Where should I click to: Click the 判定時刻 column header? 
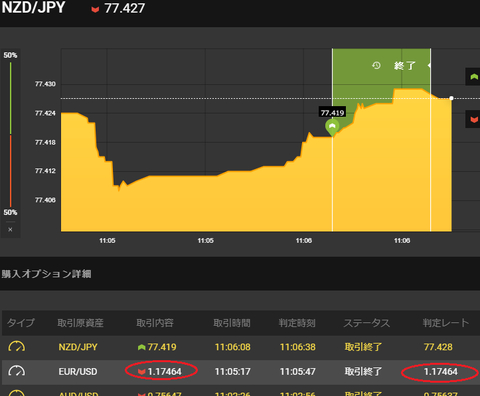tap(297, 323)
